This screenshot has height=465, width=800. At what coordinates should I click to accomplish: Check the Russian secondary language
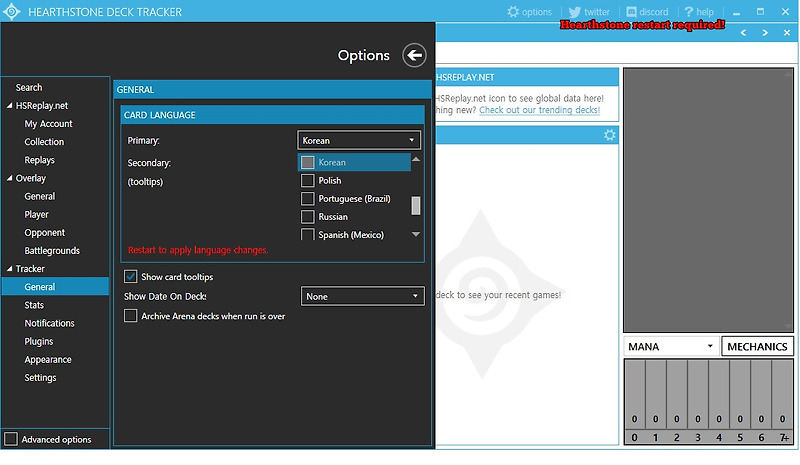[307, 216]
